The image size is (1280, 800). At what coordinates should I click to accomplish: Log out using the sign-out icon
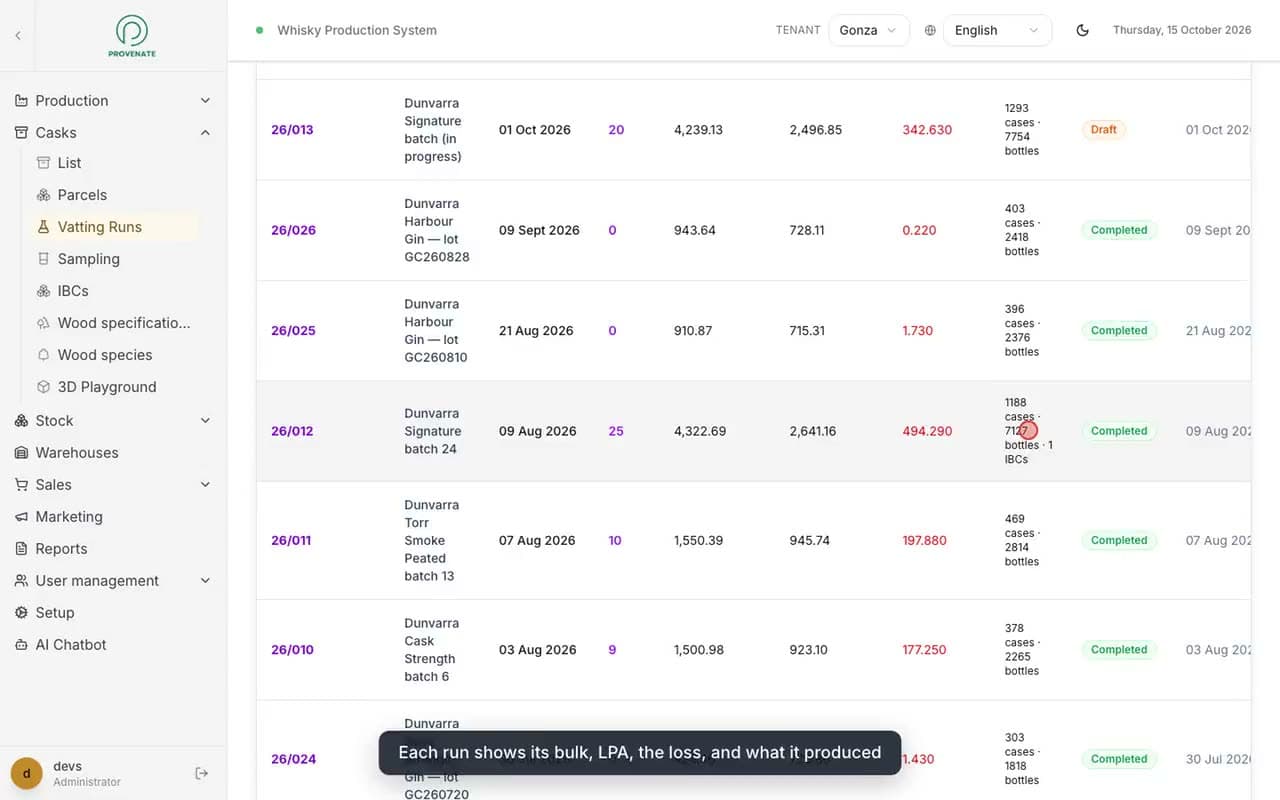[x=201, y=773]
